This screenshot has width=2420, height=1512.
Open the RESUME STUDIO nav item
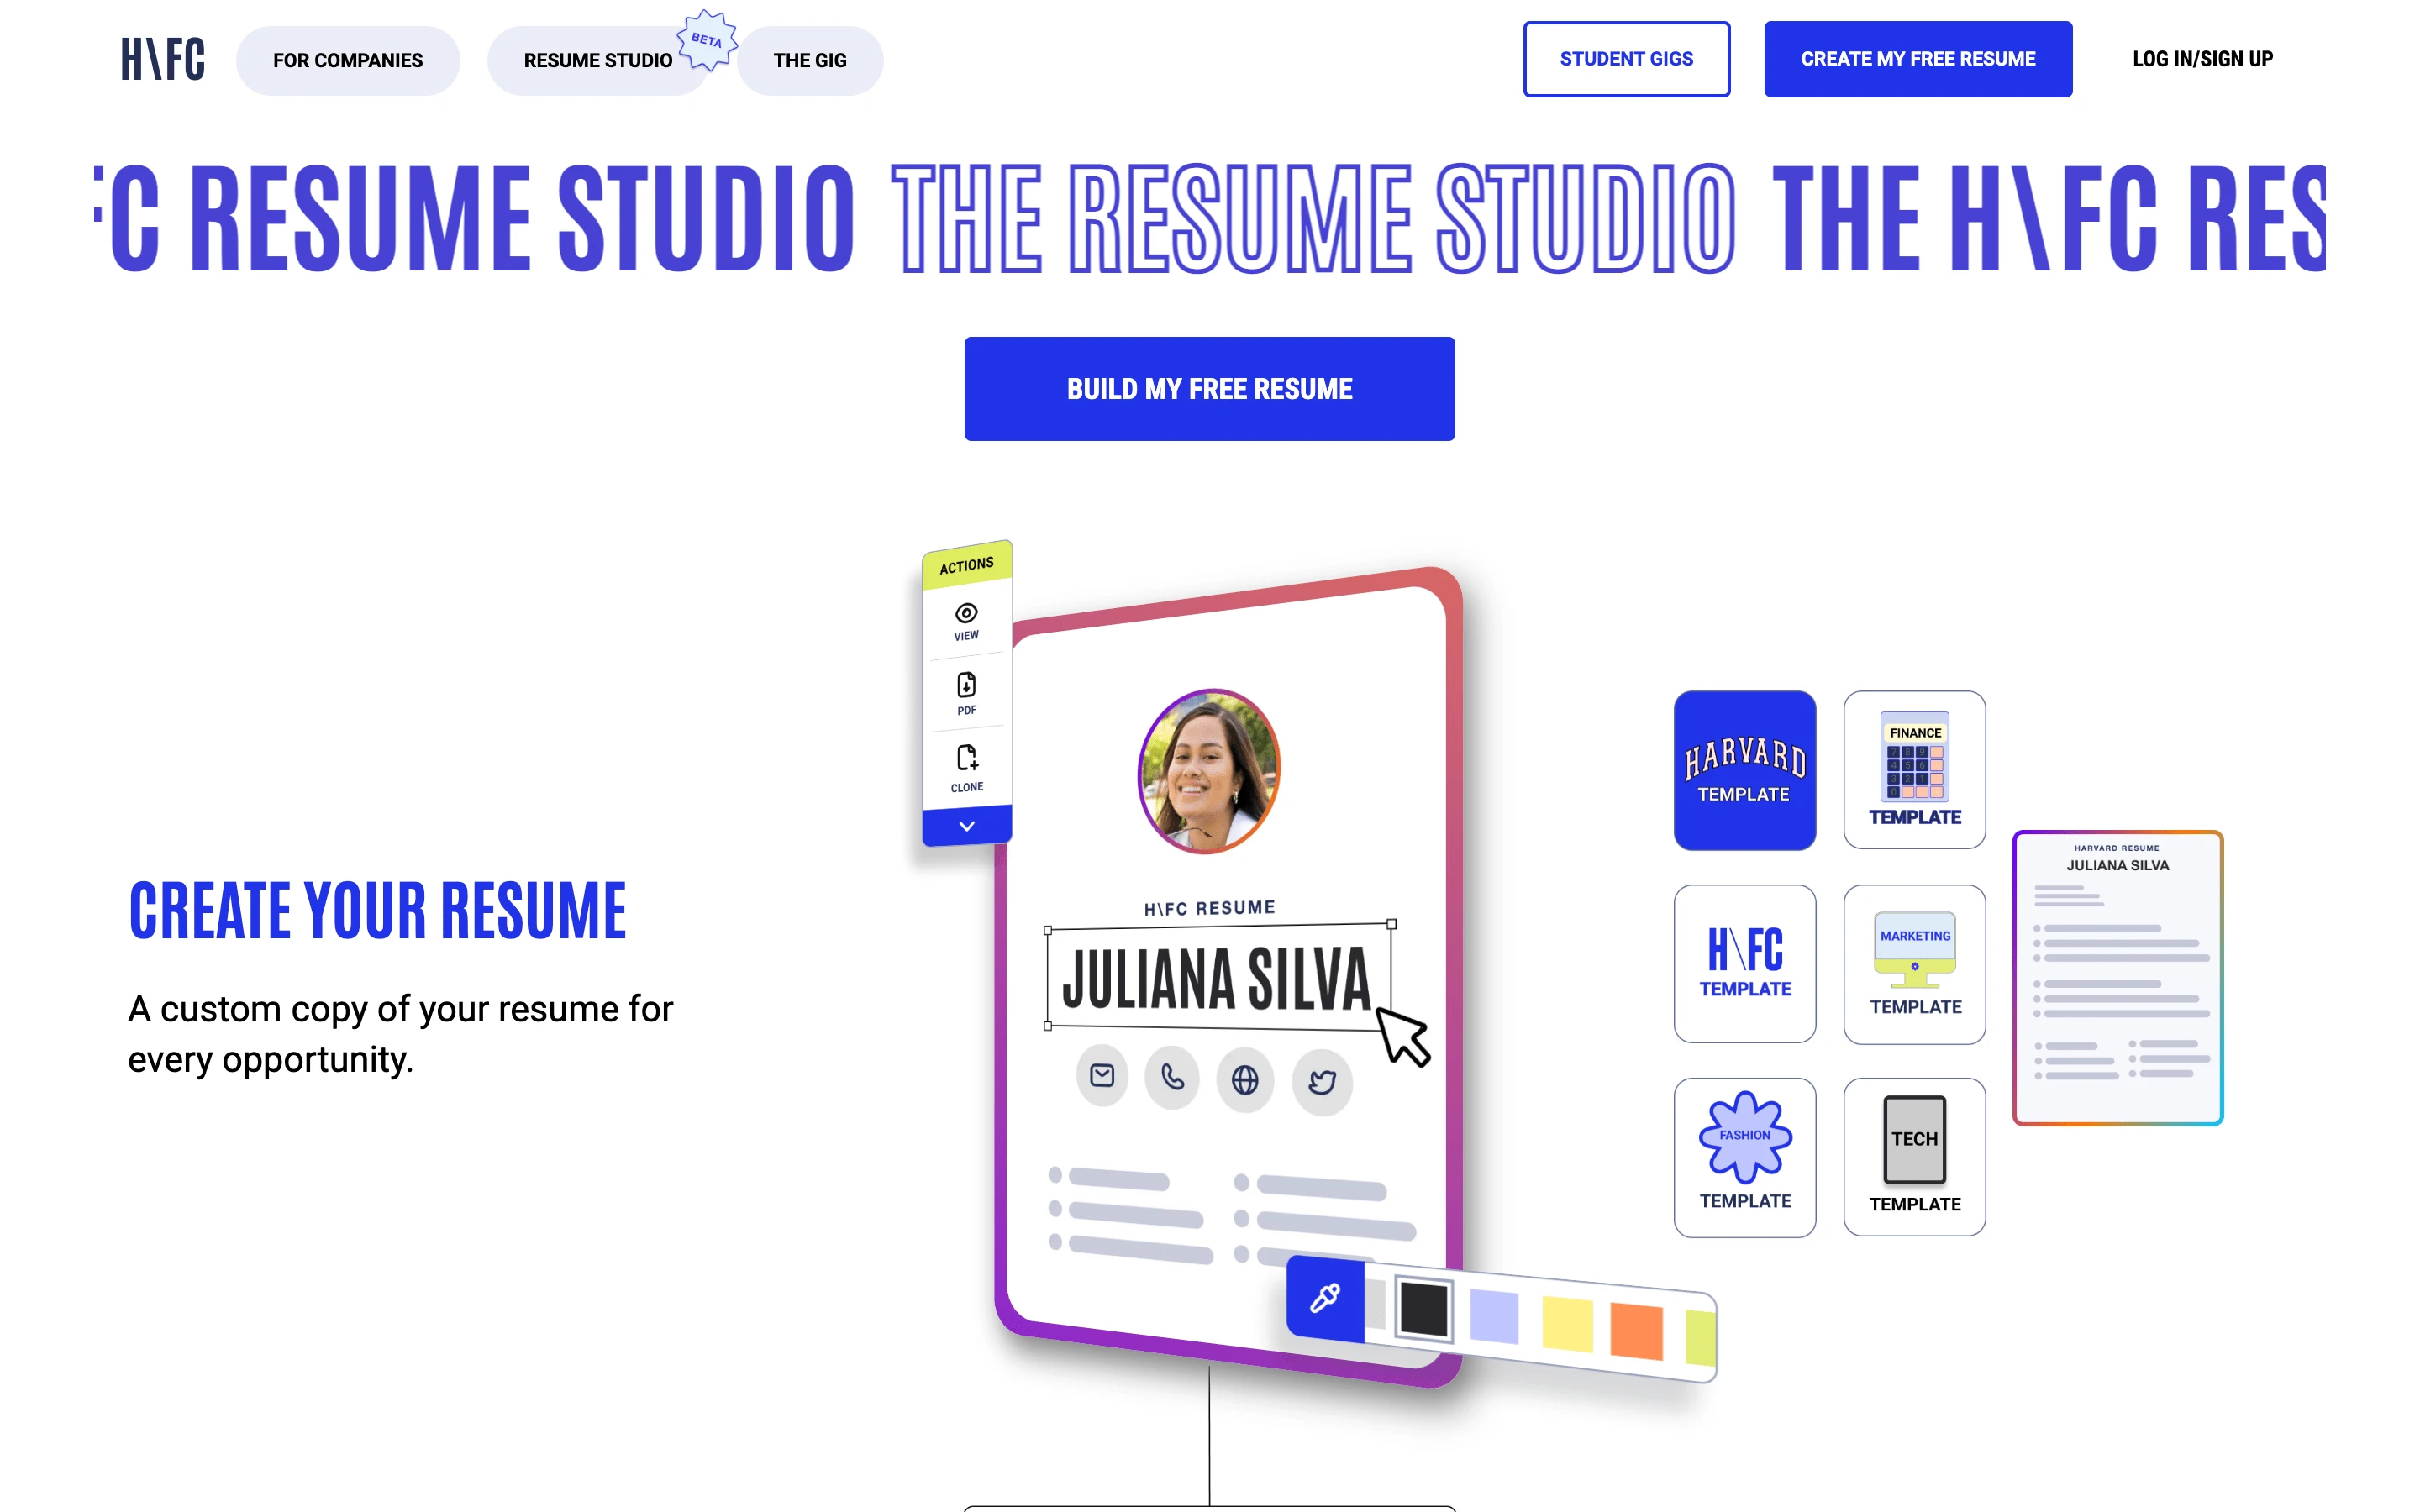tap(597, 60)
